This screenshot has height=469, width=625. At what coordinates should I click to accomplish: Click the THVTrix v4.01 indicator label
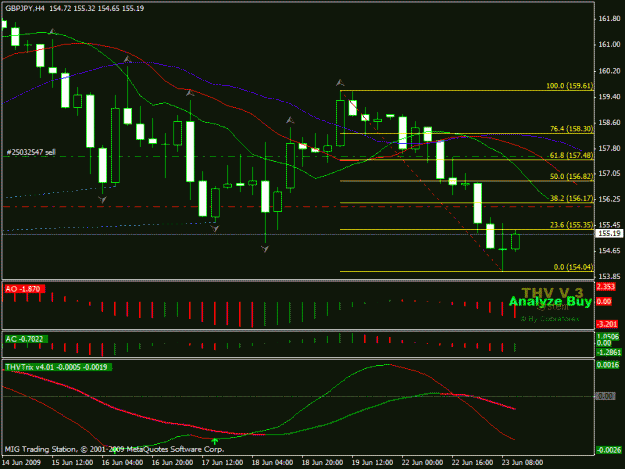tap(56, 367)
